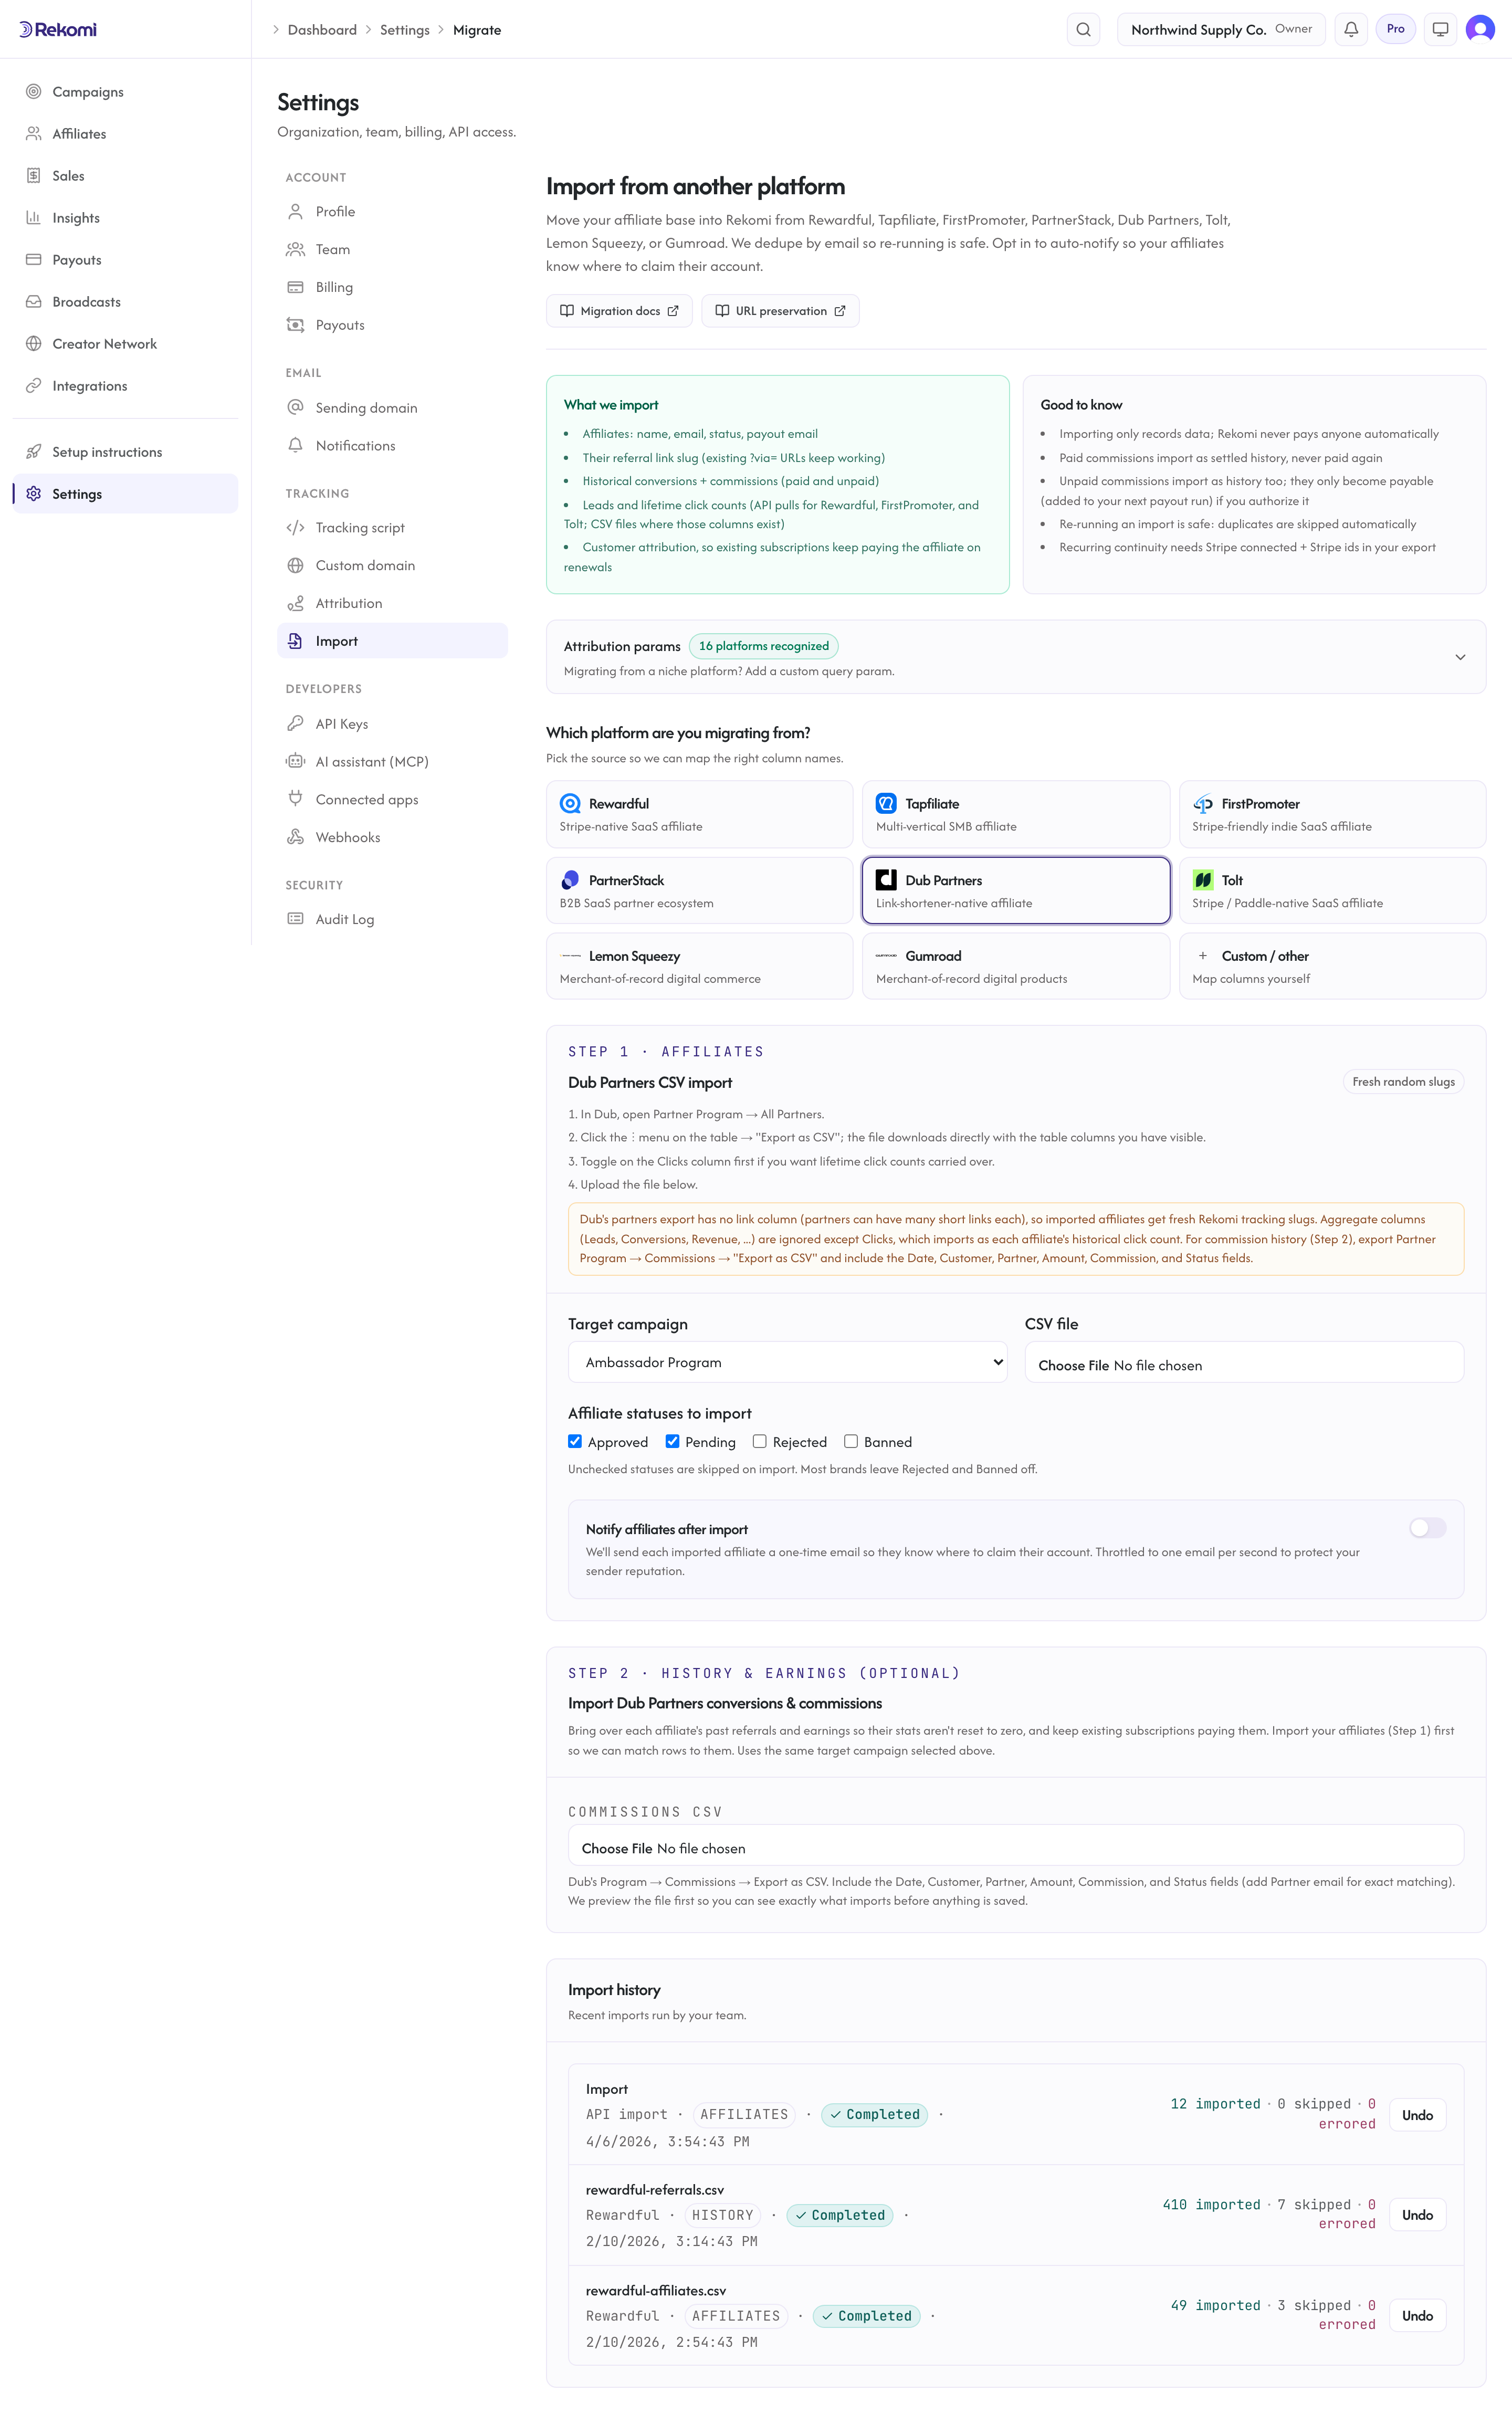This screenshot has width=1512, height=2413.
Task: Click the Campaigns sidebar icon
Action: tap(33, 91)
